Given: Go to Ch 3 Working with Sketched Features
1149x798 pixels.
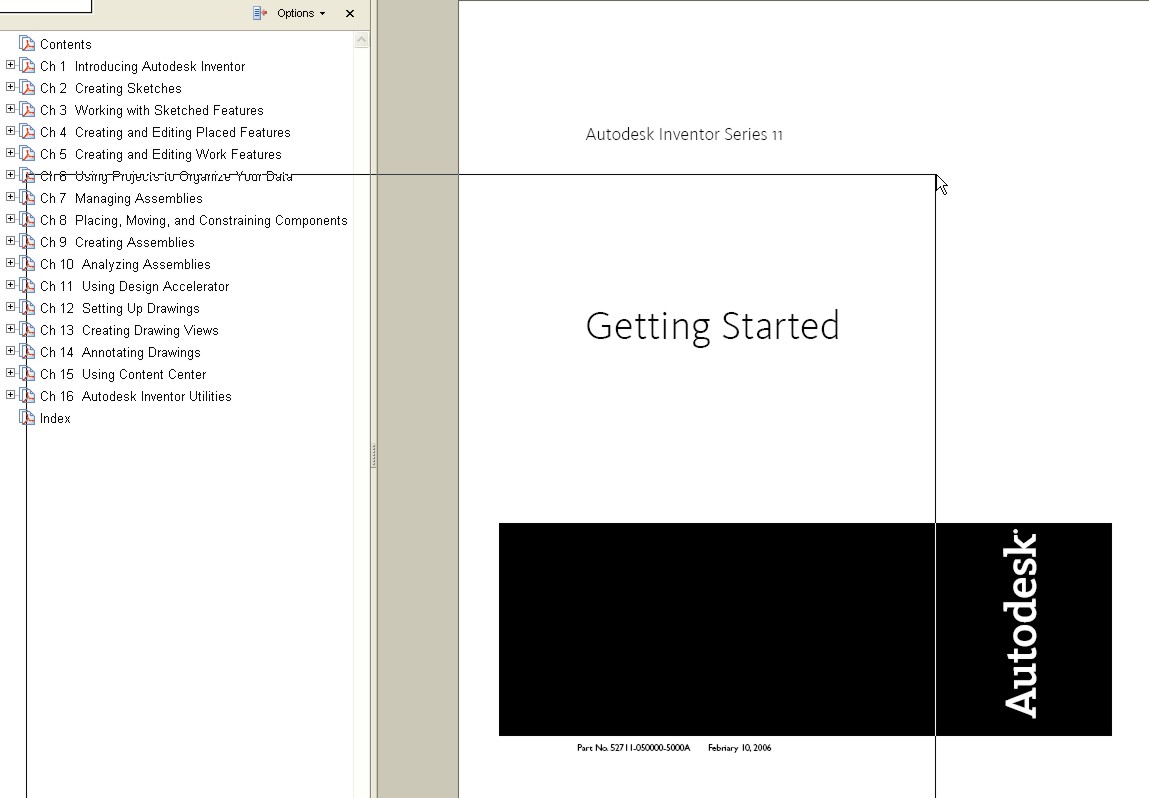Looking at the screenshot, I should [x=152, y=111].
